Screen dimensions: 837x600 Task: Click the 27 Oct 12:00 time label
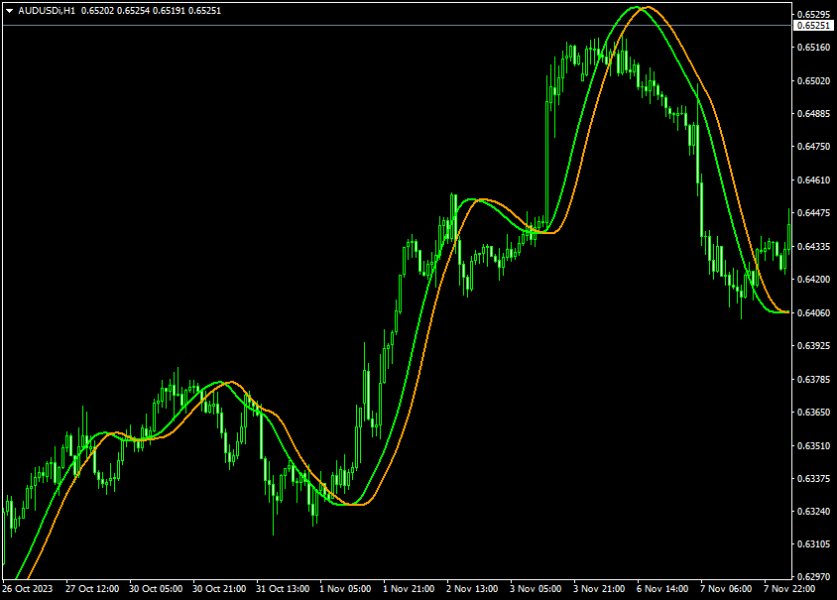pyautogui.click(x=92, y=589)
